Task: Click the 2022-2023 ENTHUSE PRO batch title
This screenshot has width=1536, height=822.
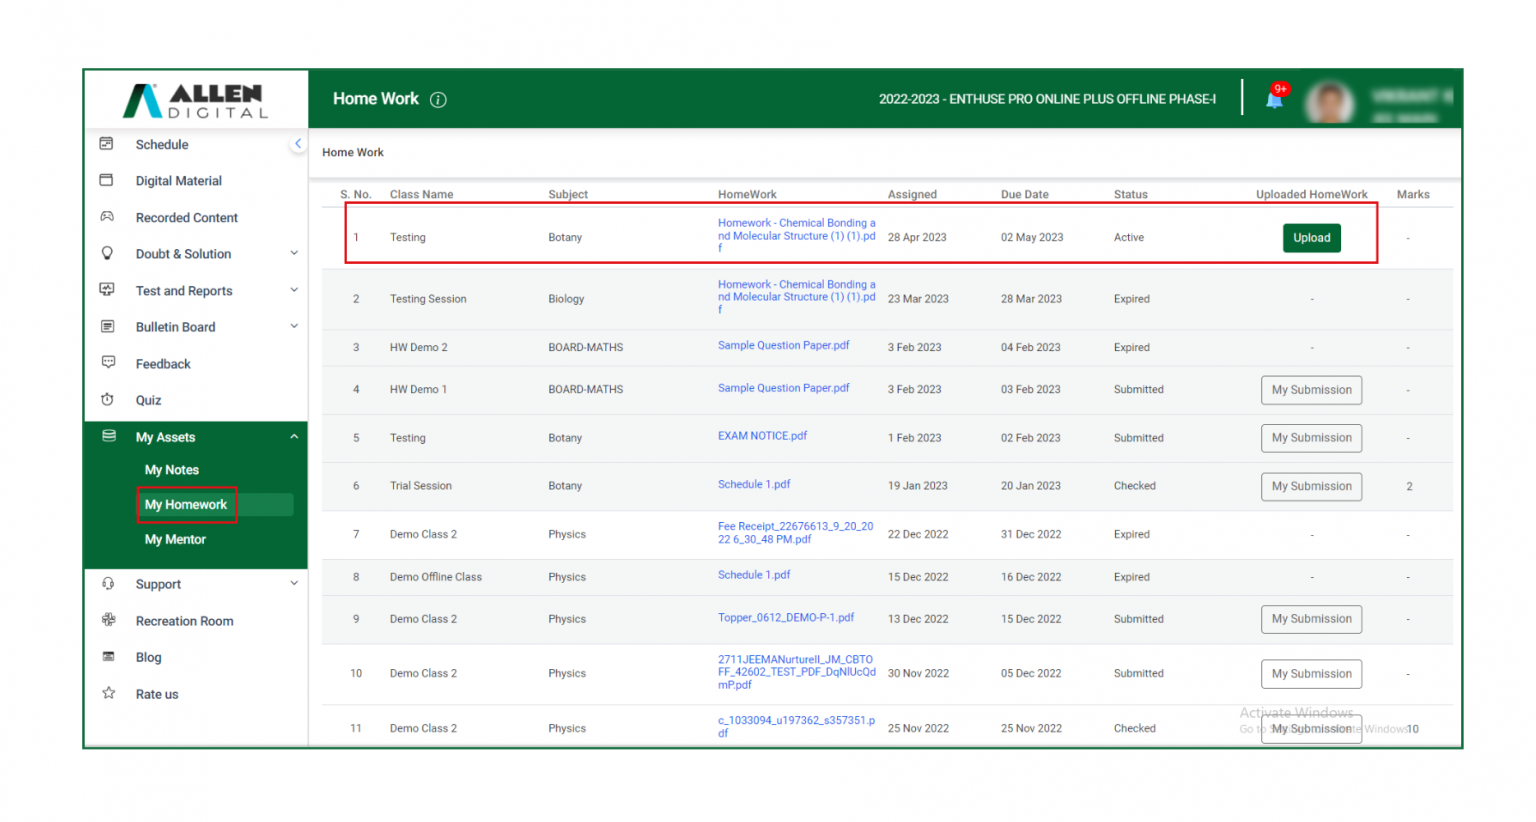Action: pyautogui.click(x=1047, y=99)
